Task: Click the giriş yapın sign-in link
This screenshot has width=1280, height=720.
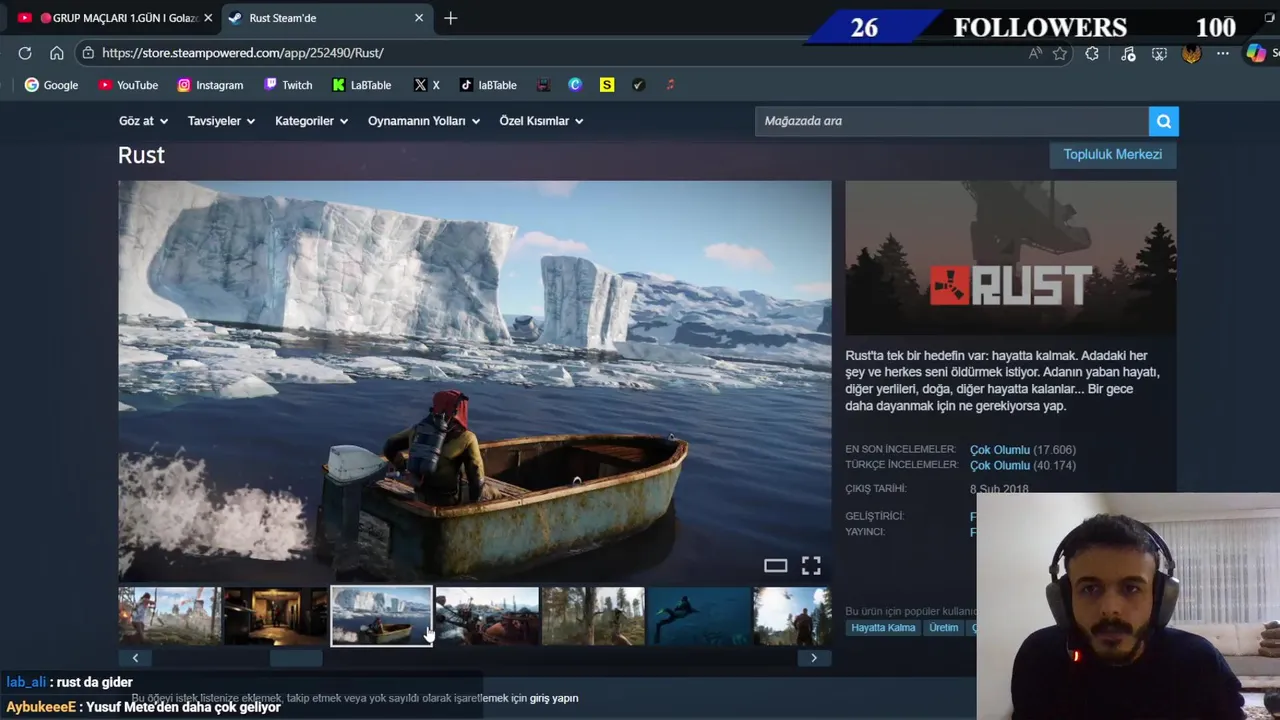Action: click(554, 698)
